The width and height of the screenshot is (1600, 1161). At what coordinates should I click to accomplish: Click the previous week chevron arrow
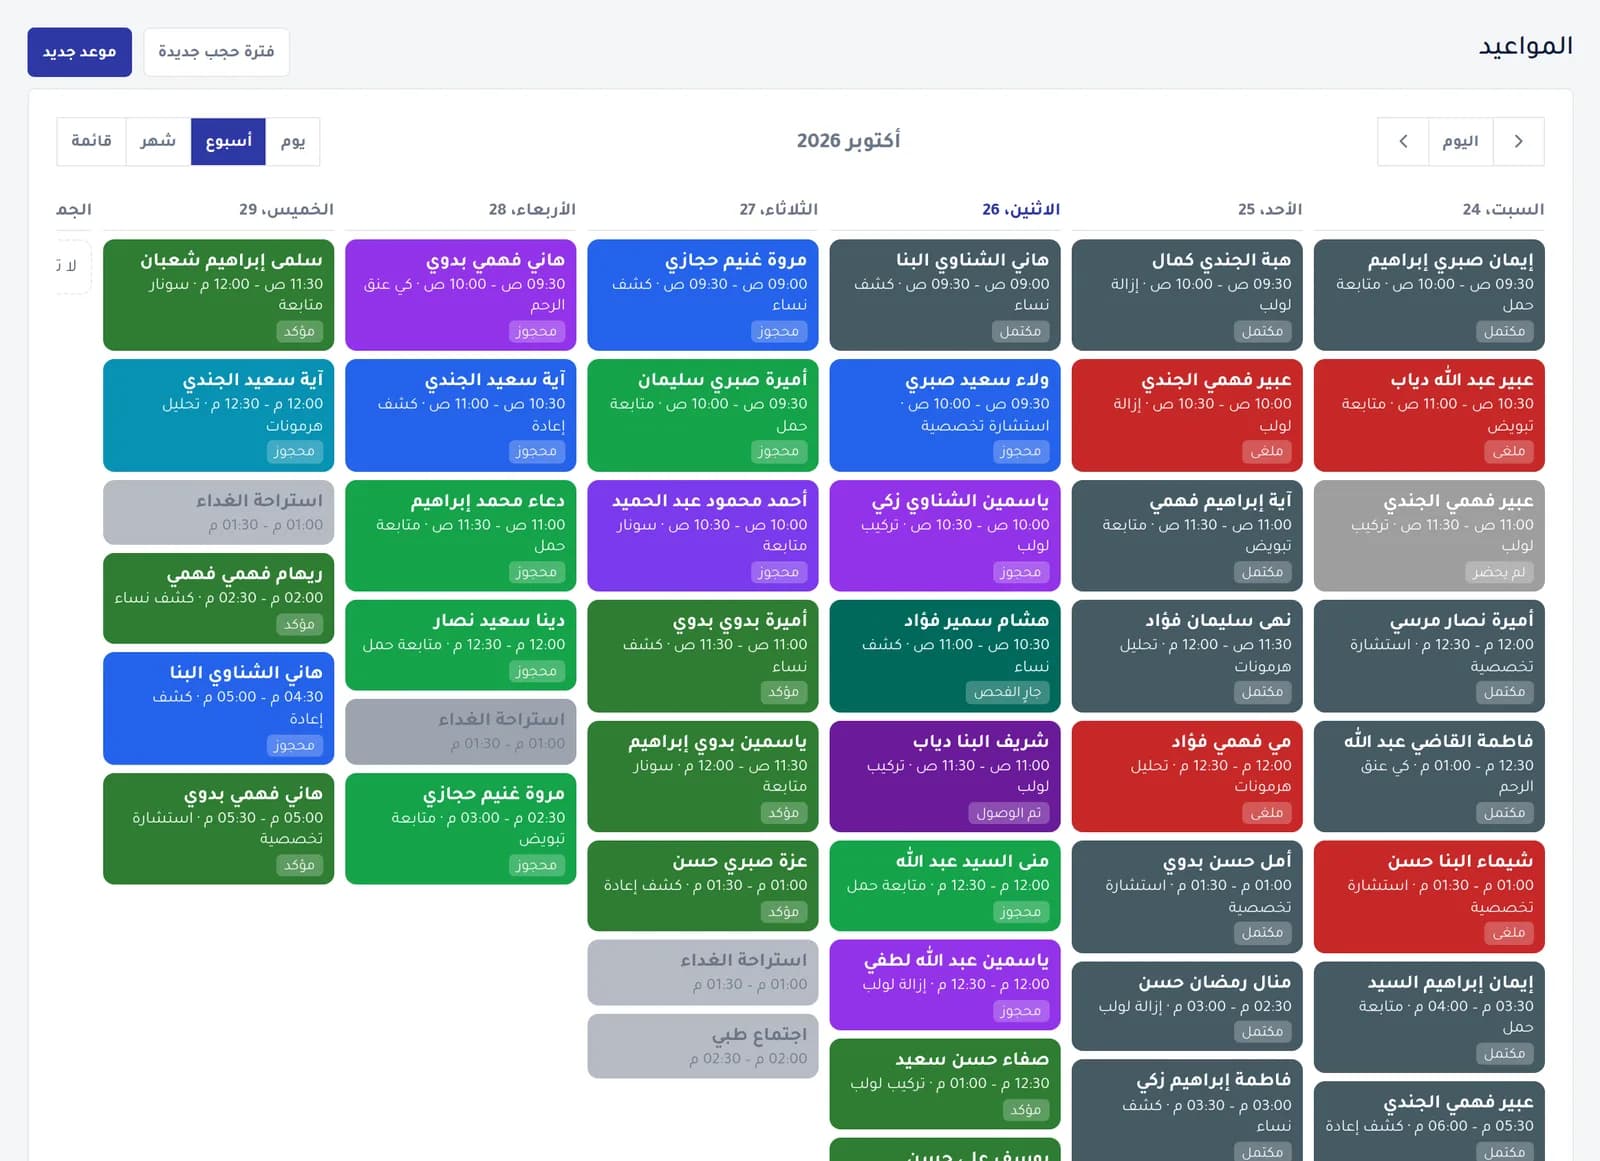pos(1518,141)
